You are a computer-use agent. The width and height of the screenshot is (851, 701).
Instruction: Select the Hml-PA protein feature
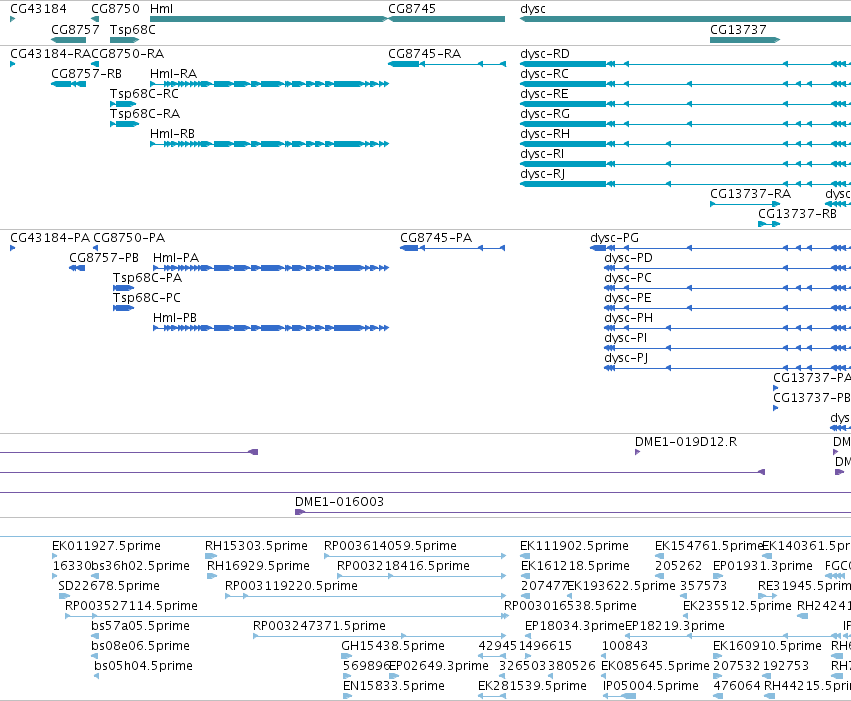(x=271, y=268)
